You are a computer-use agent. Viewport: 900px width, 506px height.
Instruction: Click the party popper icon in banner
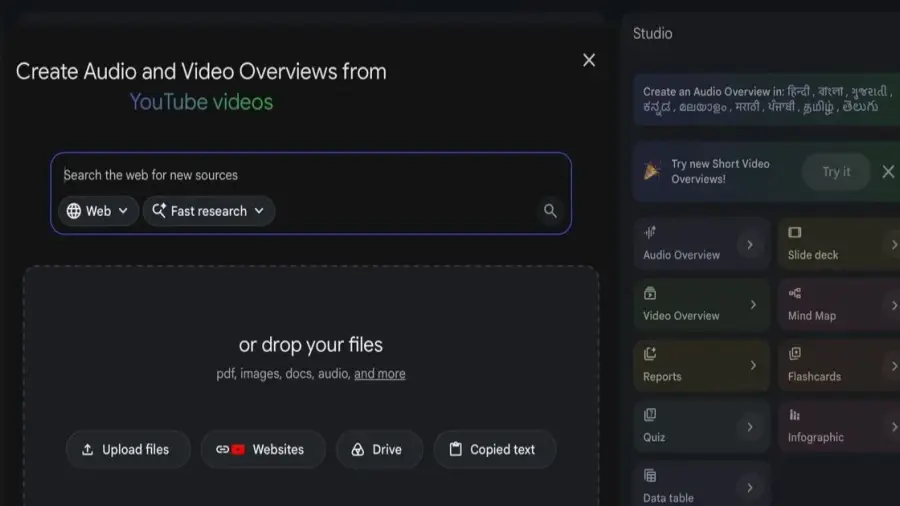click(651, 170)
